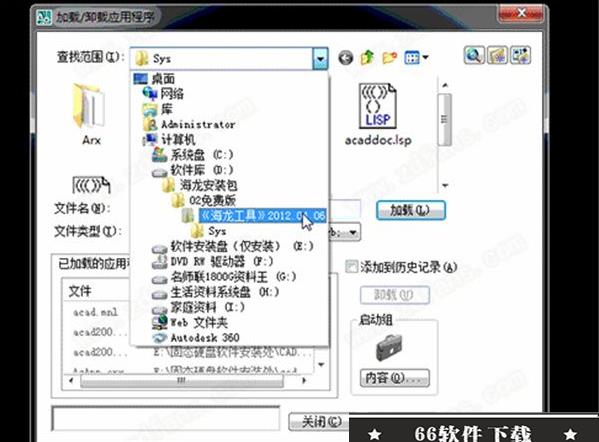
Task: Select the 海龙安装包 folder
Action: click(199, 186)
